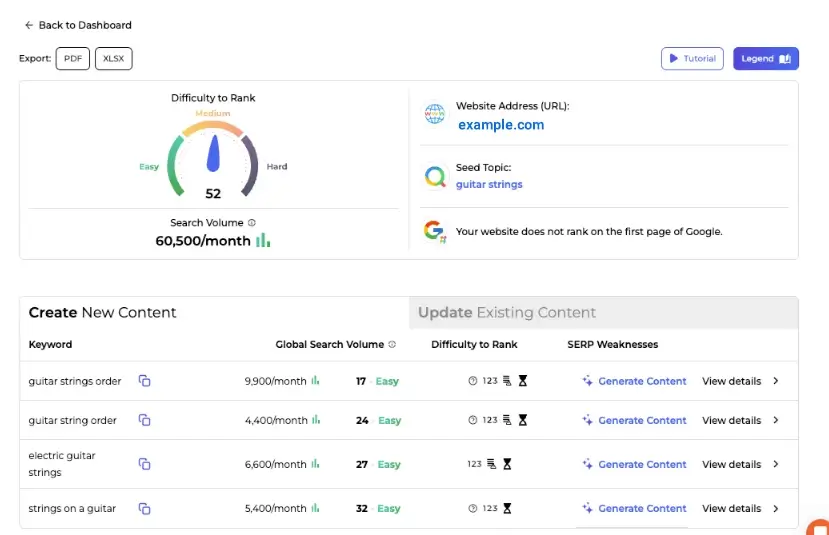Click the question mark icon in guitar string order row

(x=473, y=420)
